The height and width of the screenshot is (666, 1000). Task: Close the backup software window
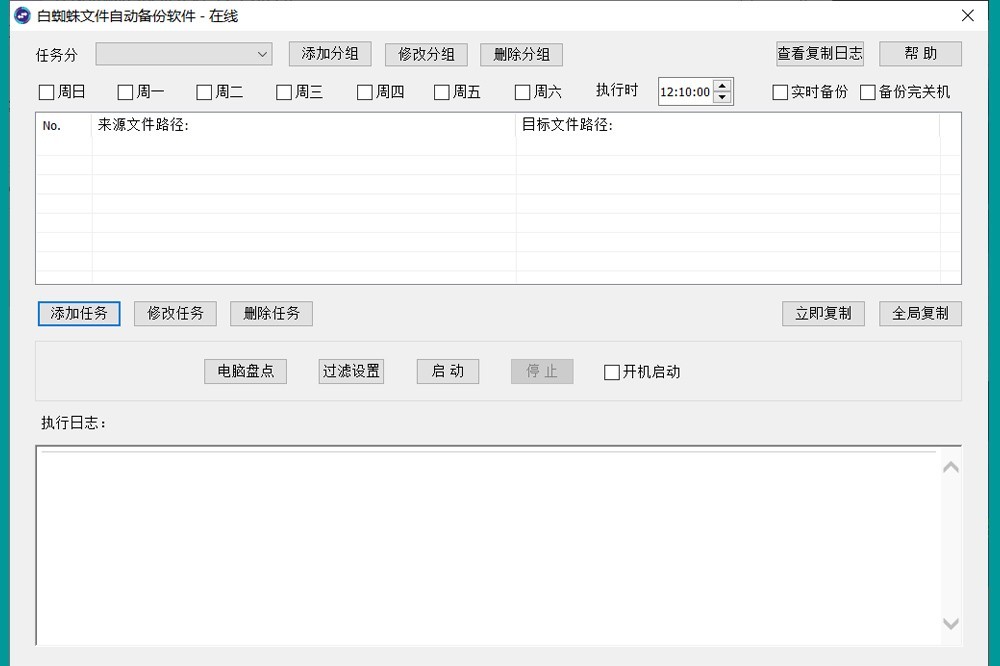click(x=967, y=15)
